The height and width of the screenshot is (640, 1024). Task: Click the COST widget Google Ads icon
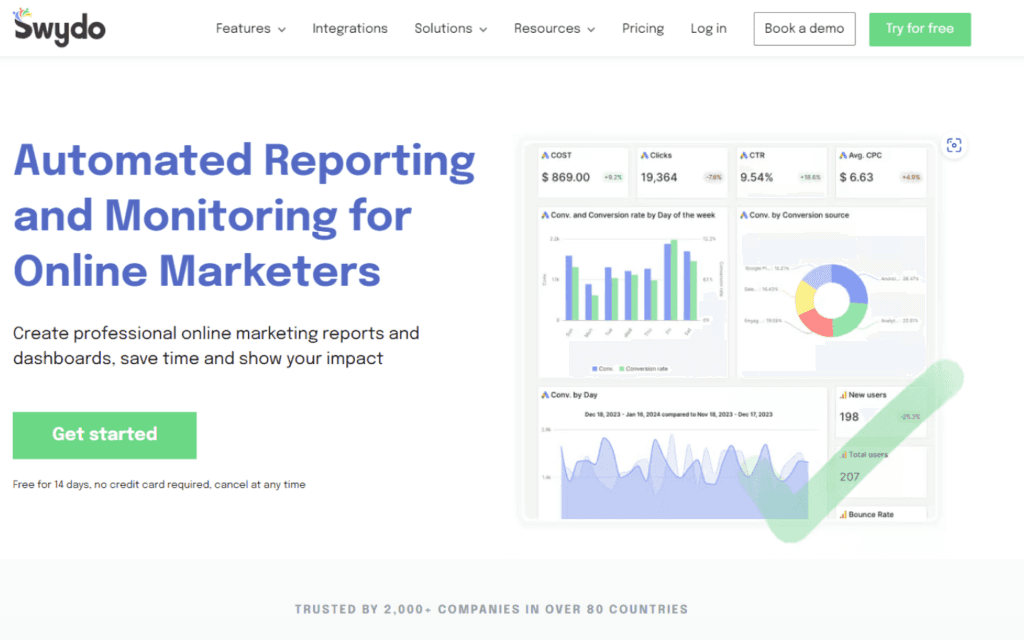(545, 155)
